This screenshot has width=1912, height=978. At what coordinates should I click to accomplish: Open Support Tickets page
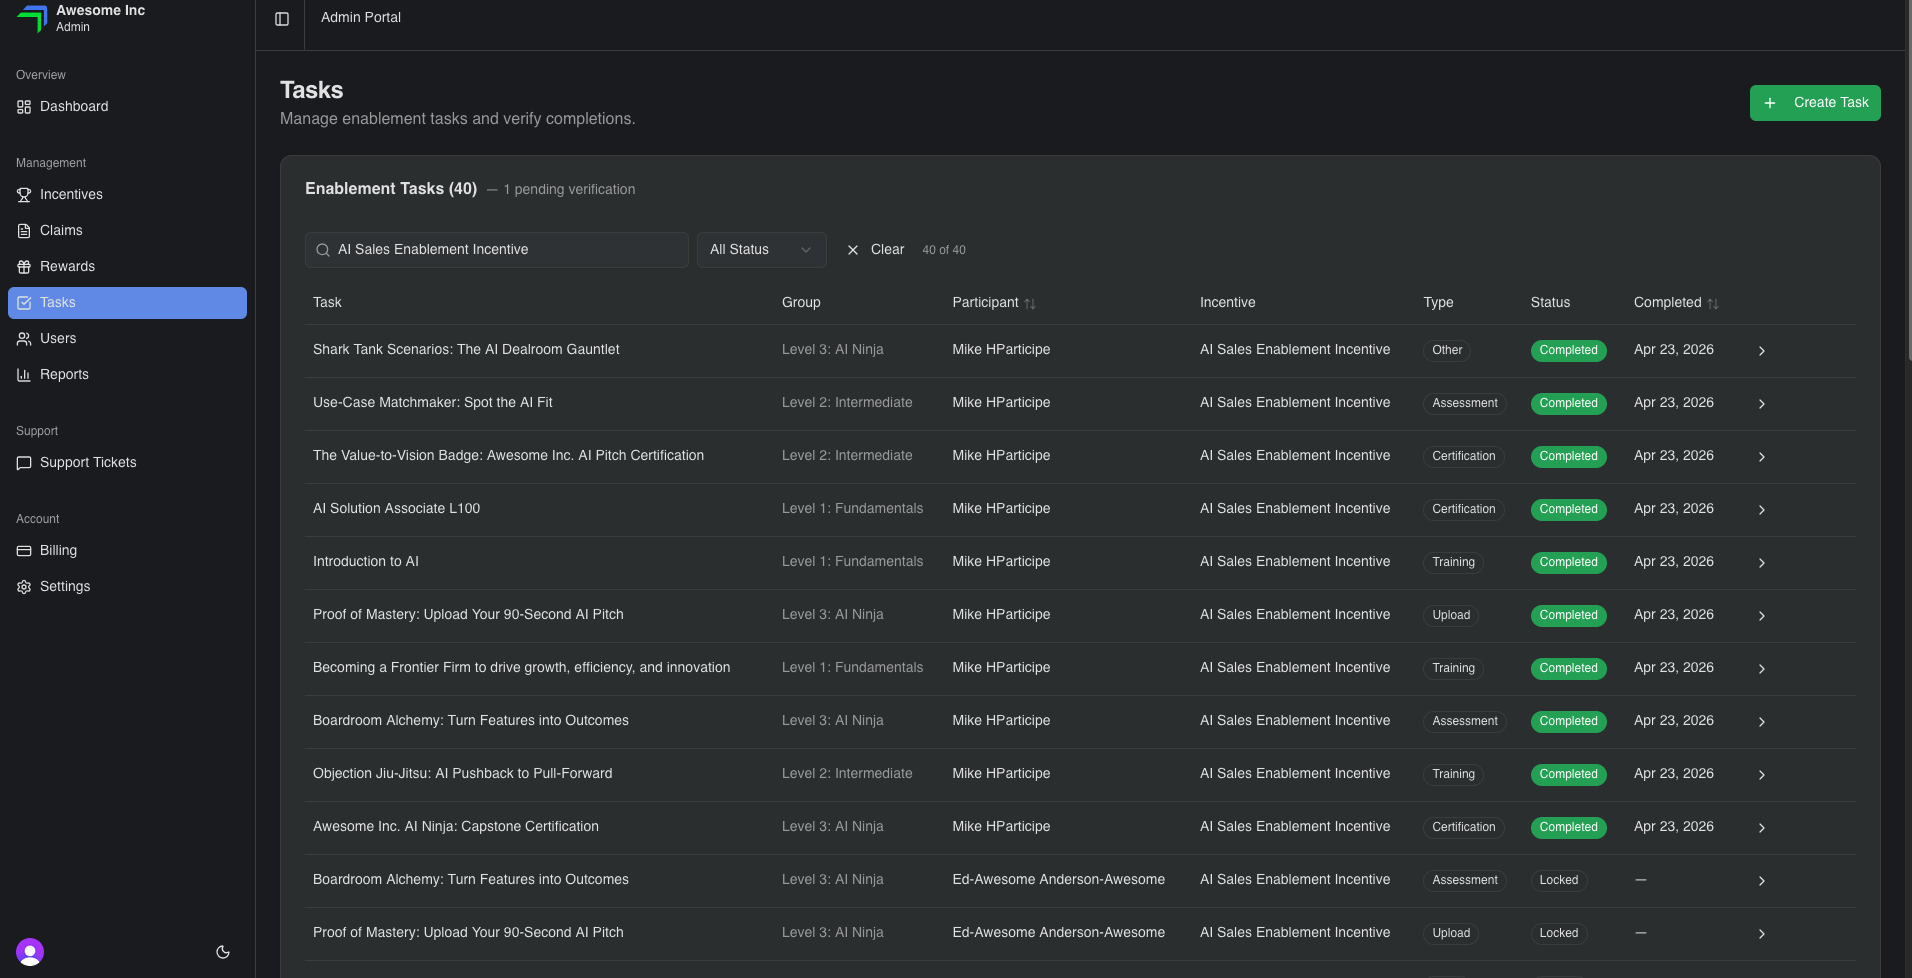pos(127,463)
